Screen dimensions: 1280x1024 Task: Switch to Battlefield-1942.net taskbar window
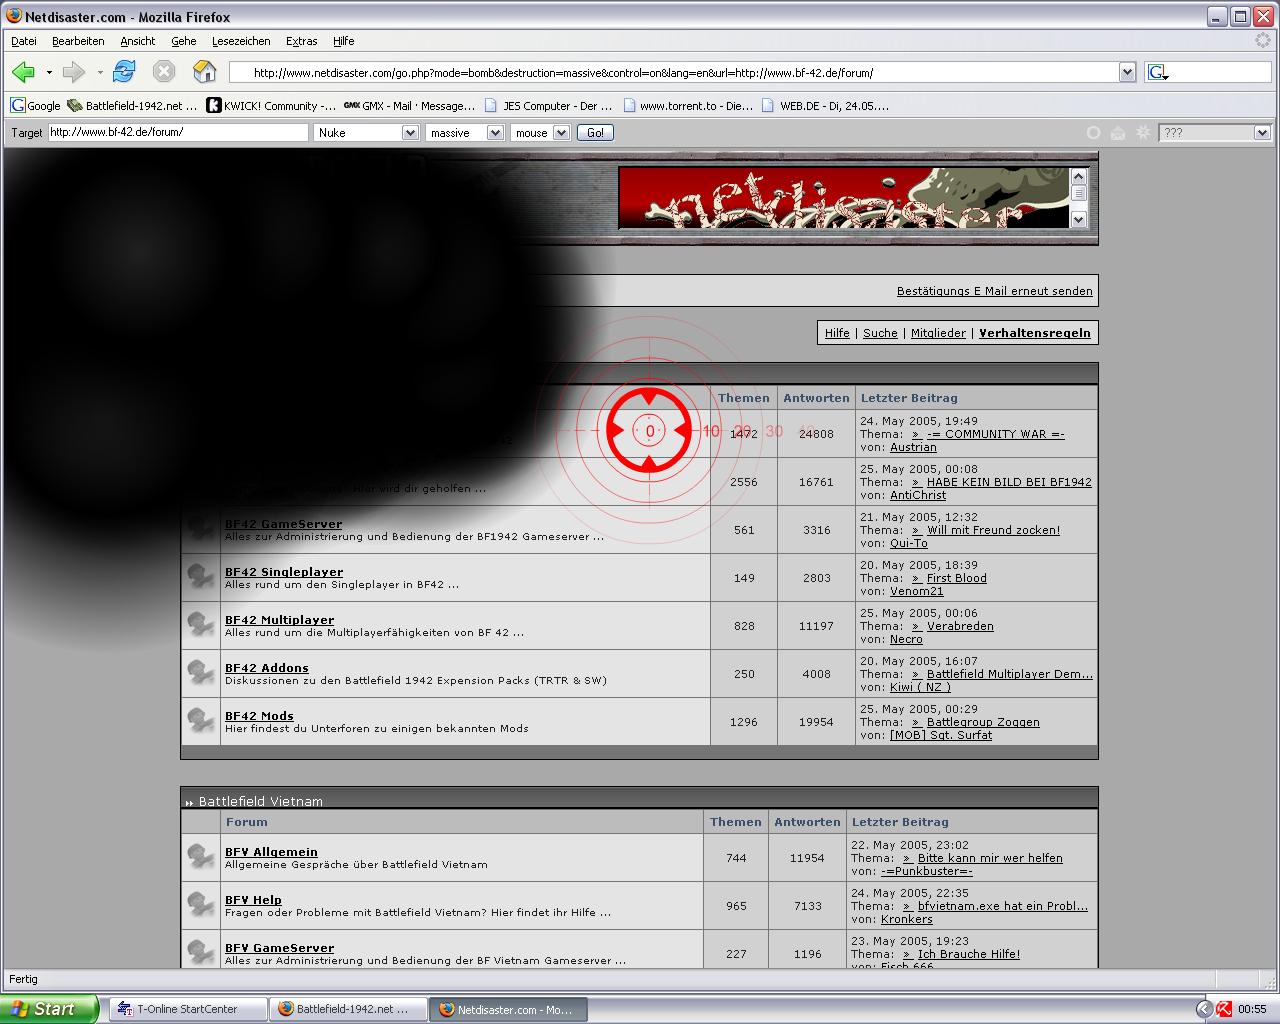point(348,1009)
